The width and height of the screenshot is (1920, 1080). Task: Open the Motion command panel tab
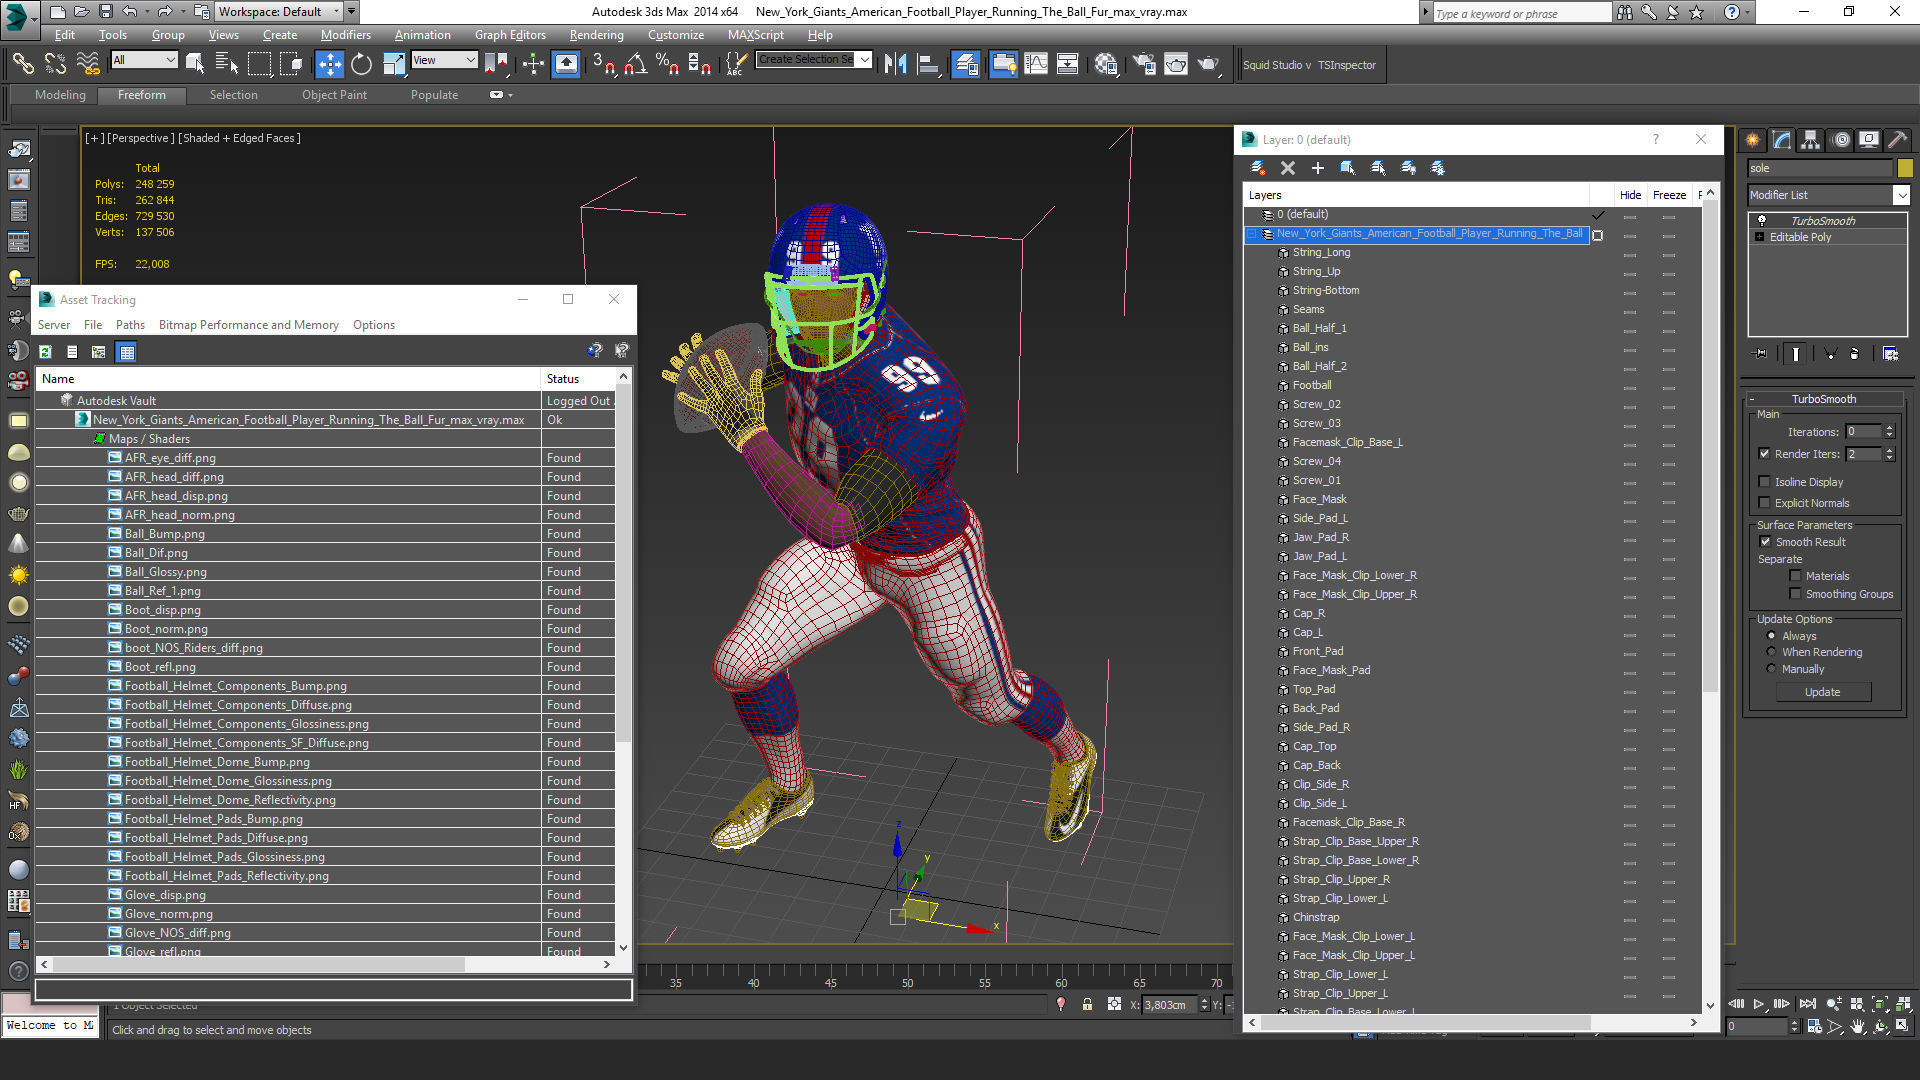click(1841, 140)
